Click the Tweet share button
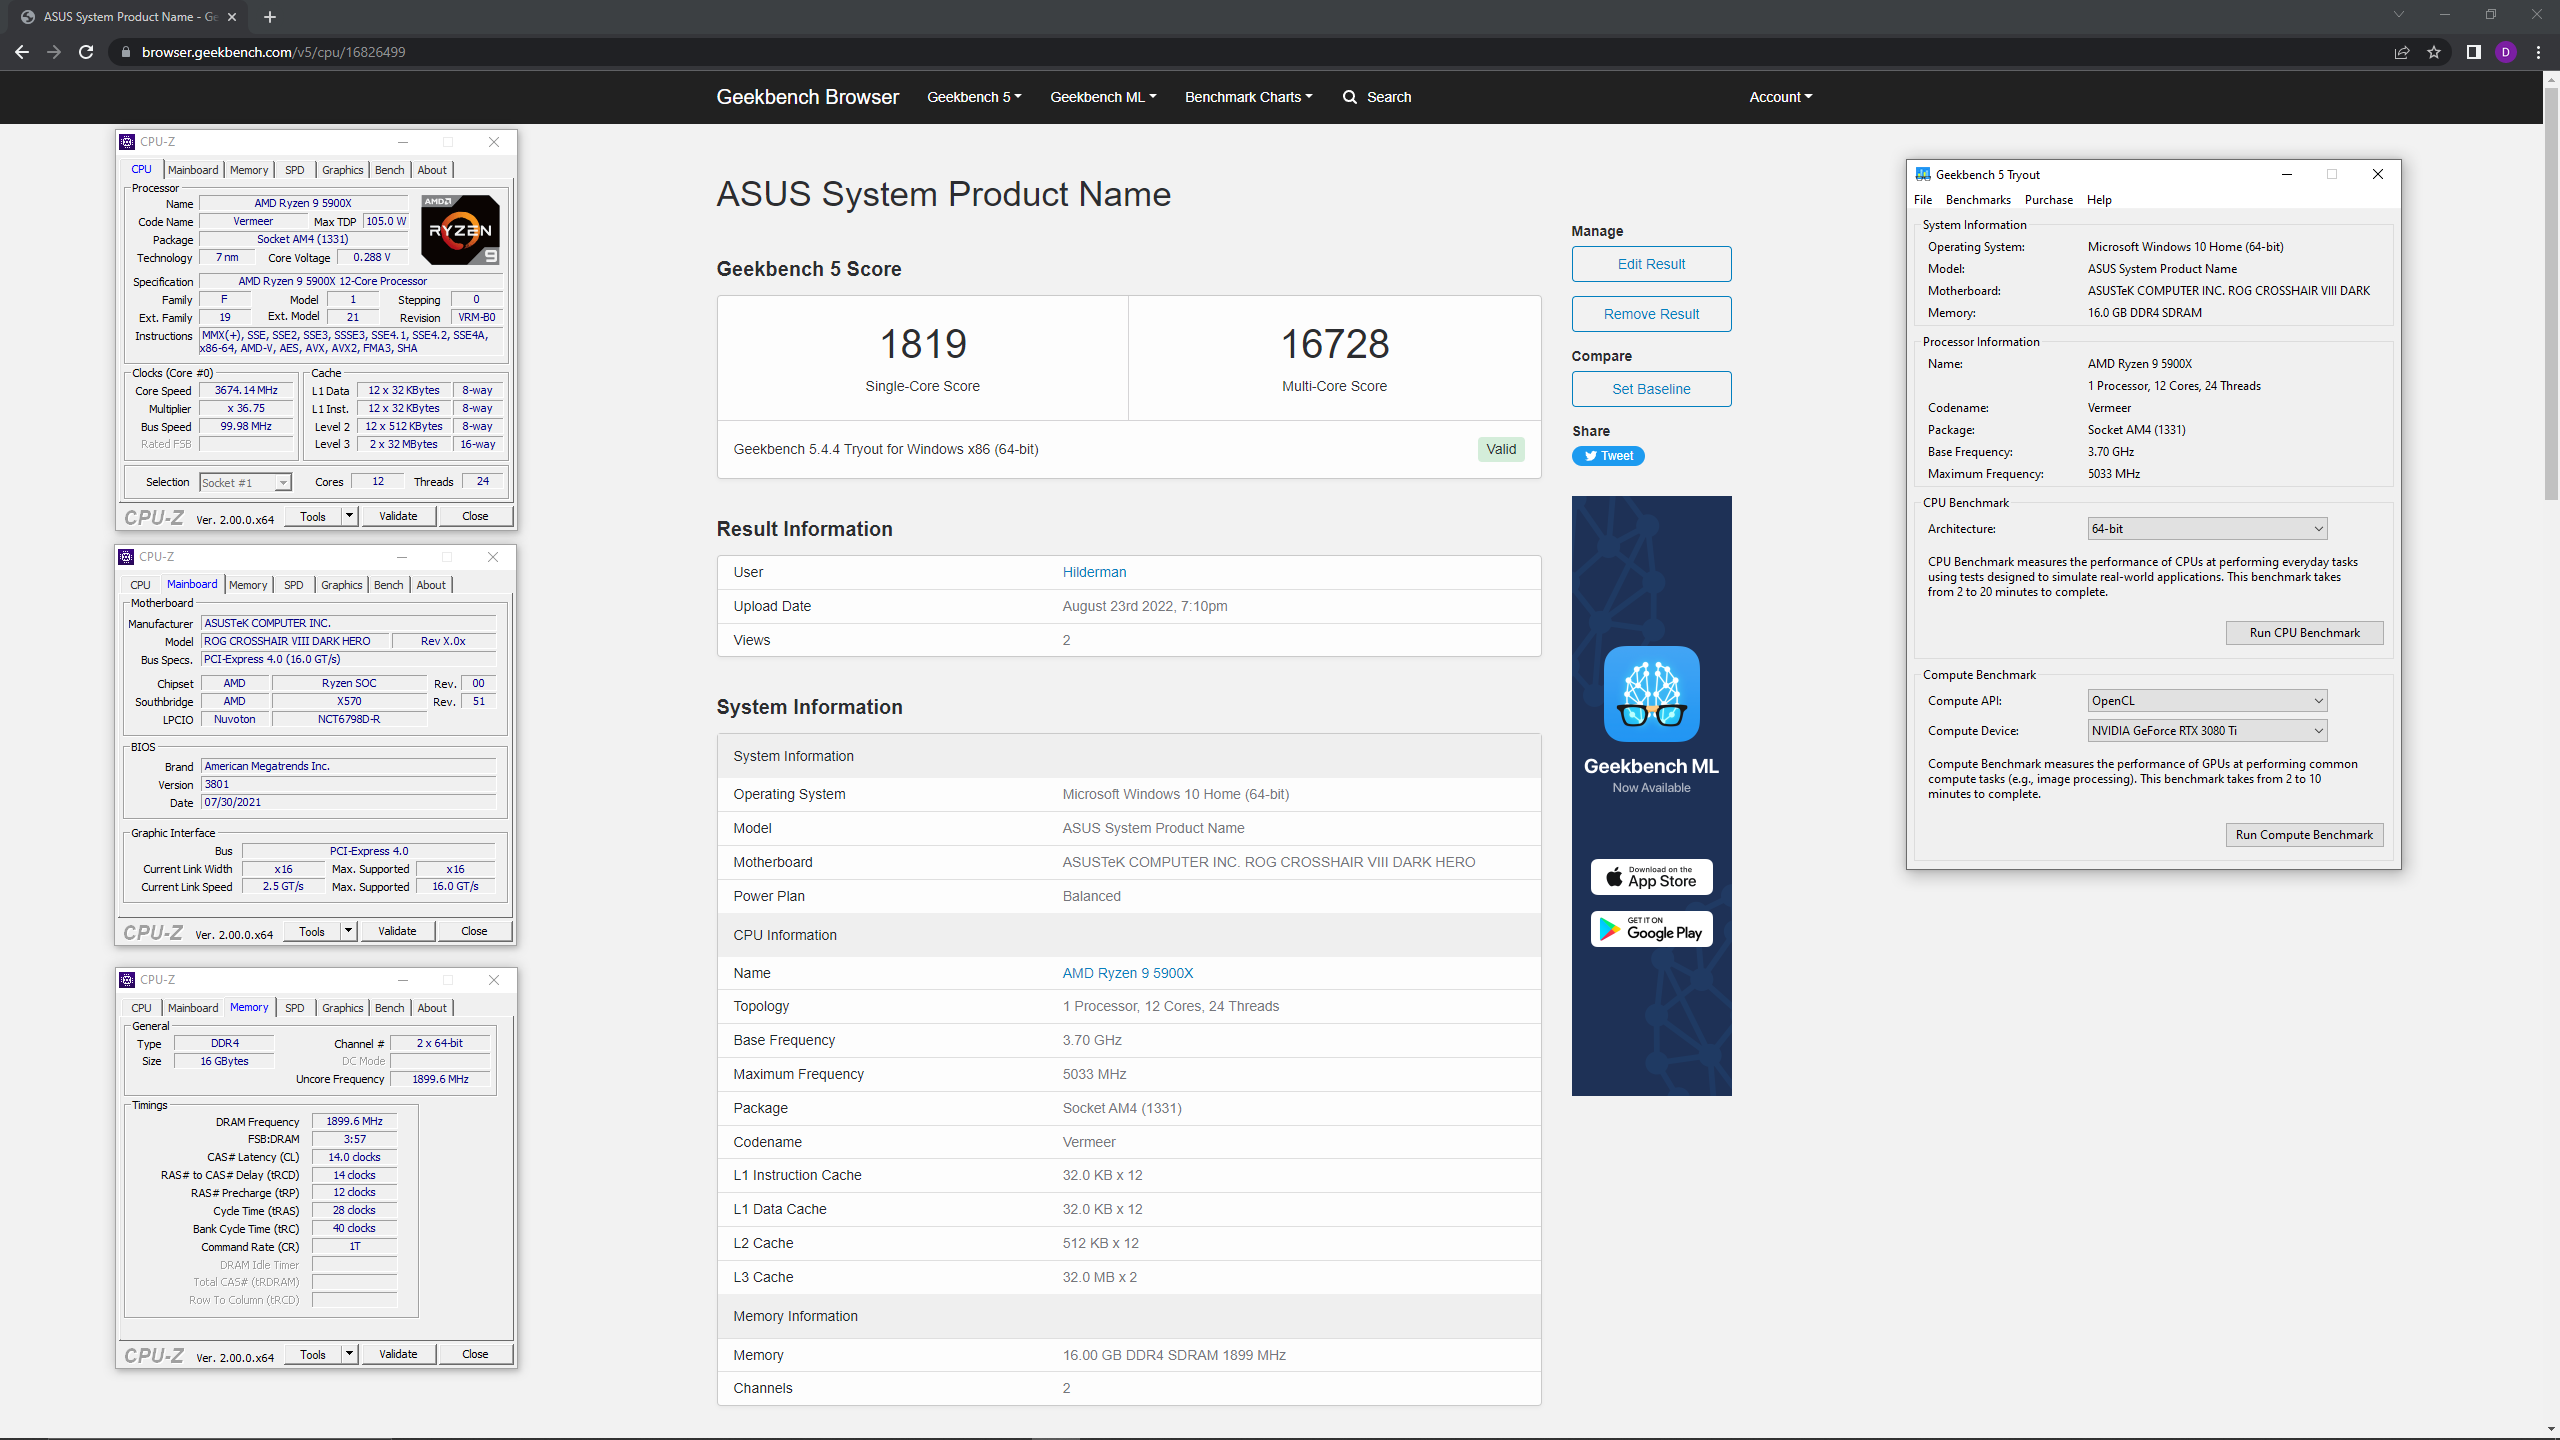2560x1440 pixels. pyautogui.click(x=1608, y=456)
